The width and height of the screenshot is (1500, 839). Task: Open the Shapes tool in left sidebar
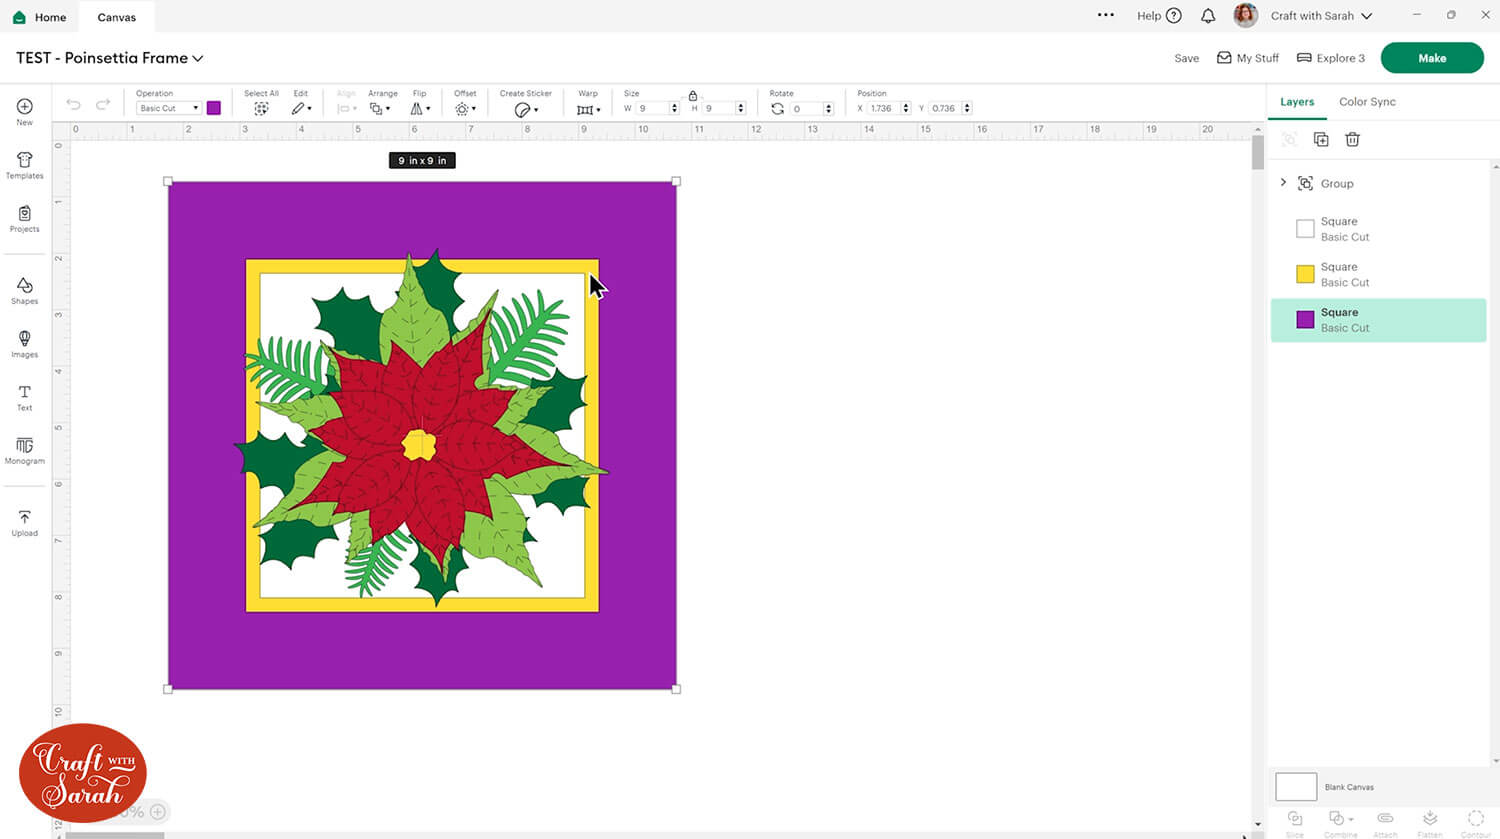coord(24,290)
